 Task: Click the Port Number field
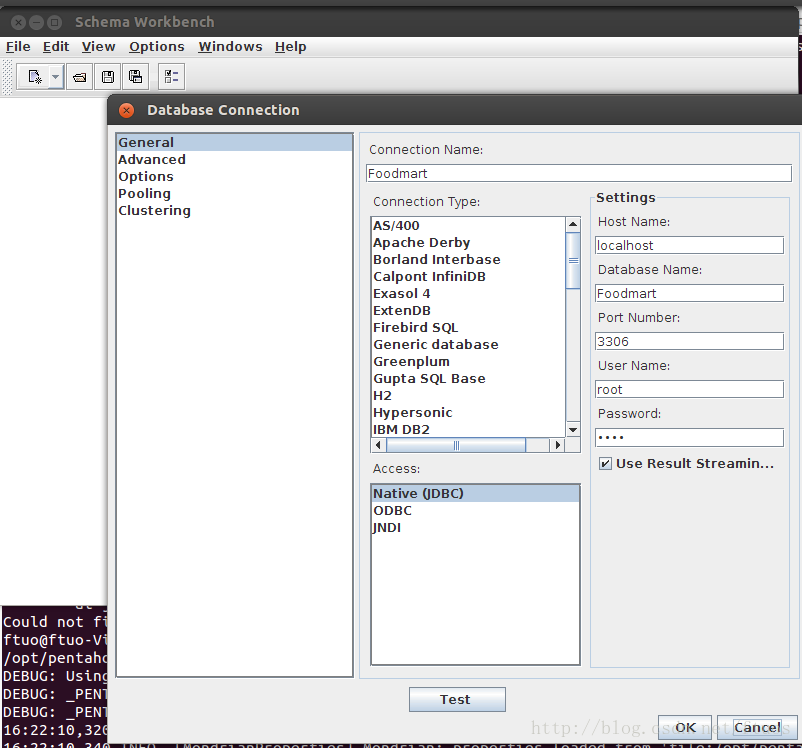pyautogui.click(x=689, y=341)
